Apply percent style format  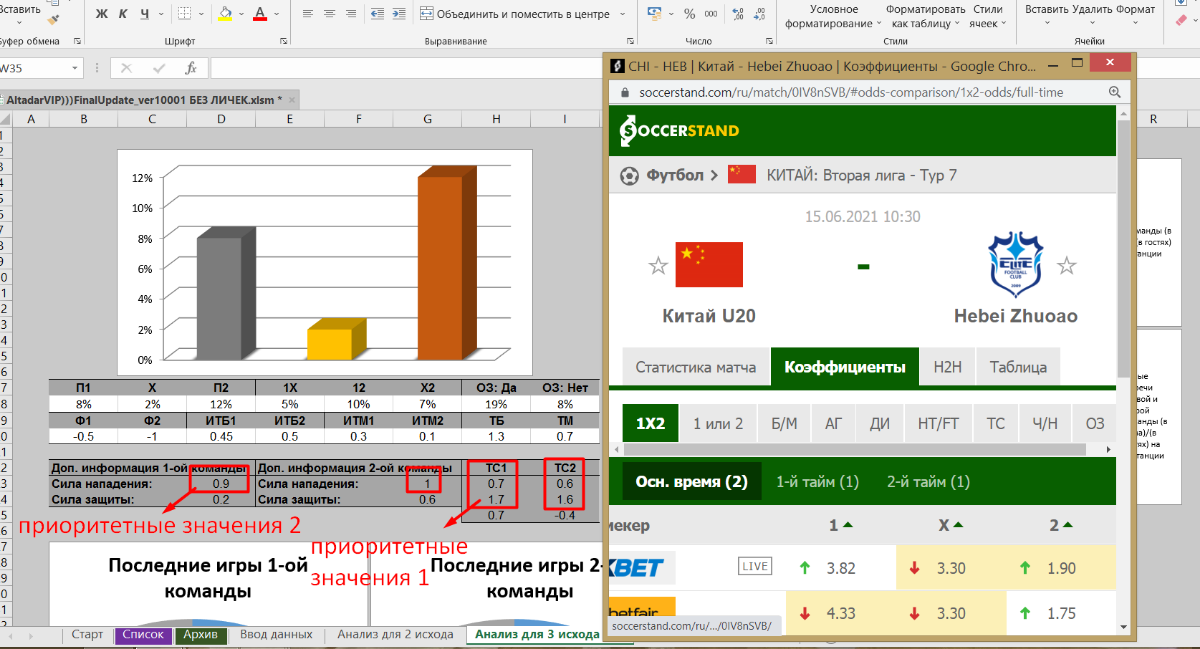(690, 14)
